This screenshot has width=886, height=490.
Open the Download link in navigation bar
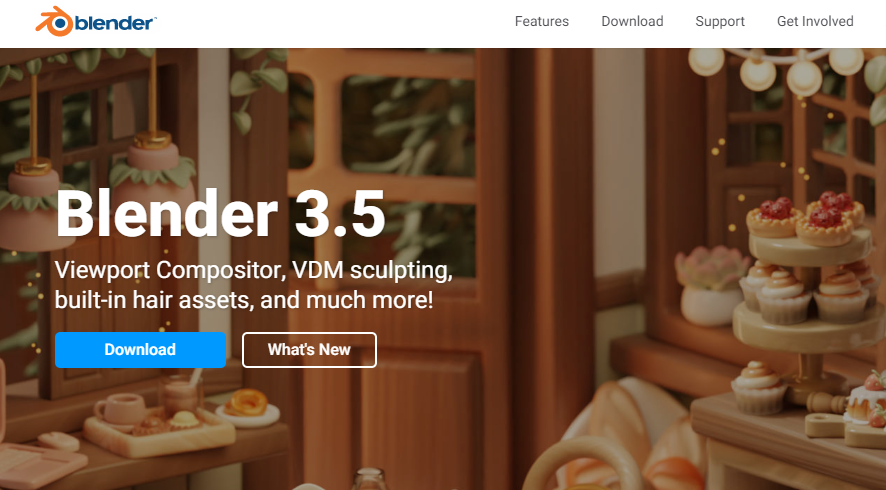coord(632,21)
